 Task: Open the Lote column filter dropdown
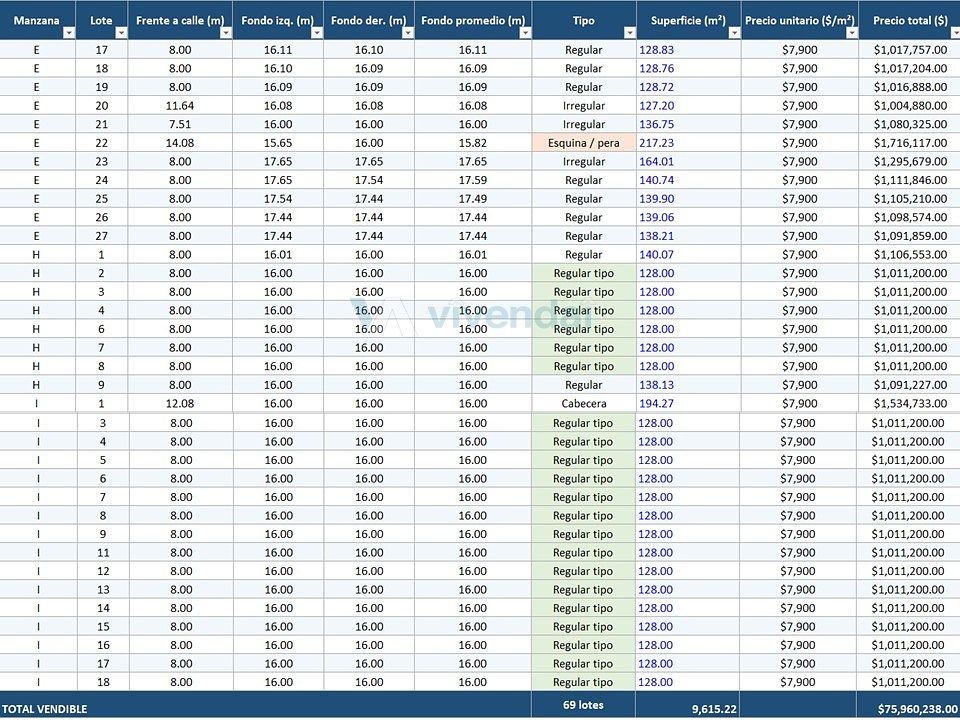121,33
